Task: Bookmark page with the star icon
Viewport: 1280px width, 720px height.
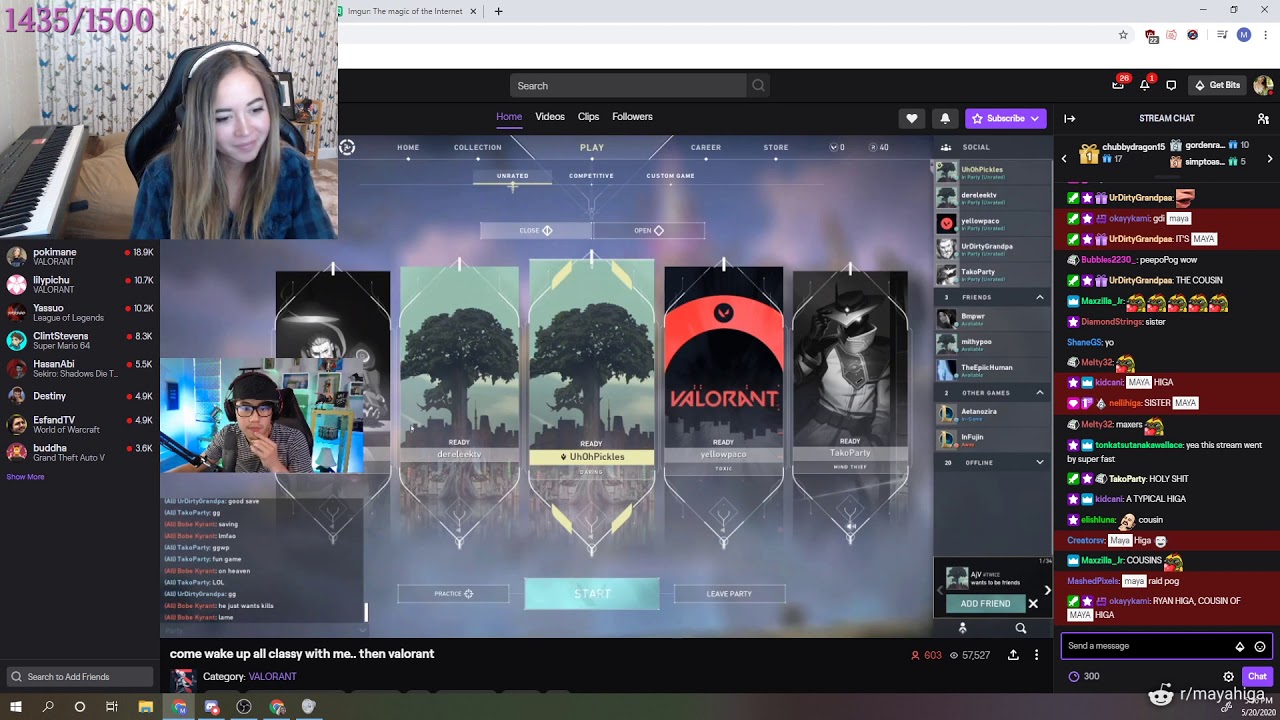Action: click(1123, 34)
